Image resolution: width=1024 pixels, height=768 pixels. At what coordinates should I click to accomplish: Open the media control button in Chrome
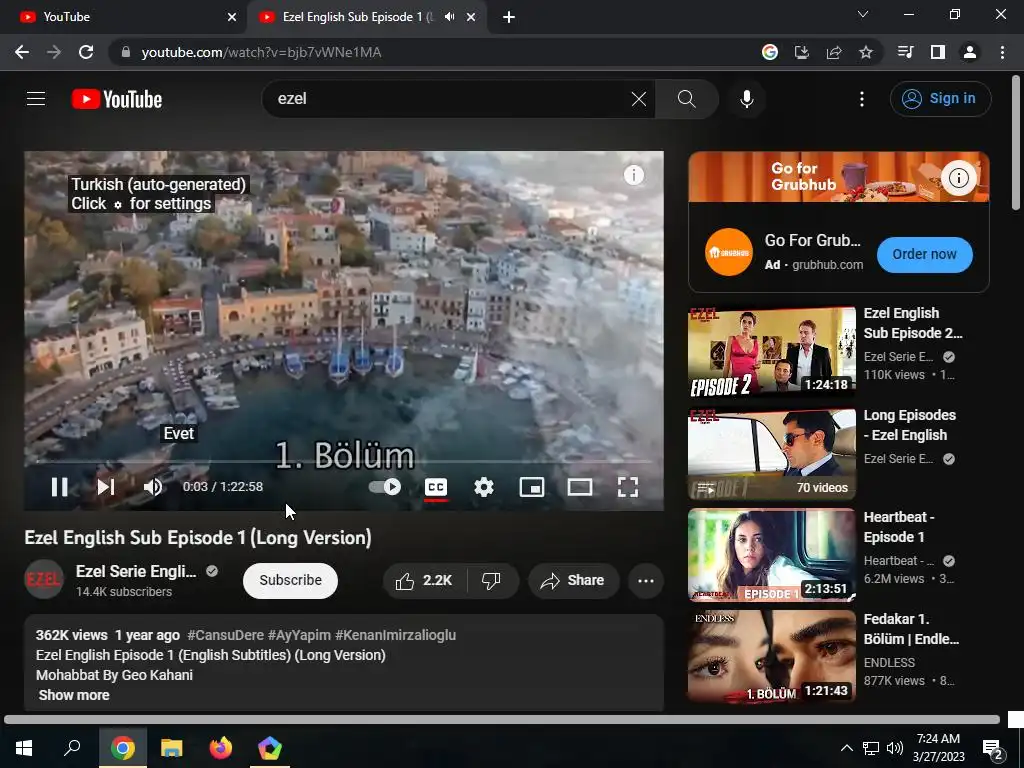[906, 52]
